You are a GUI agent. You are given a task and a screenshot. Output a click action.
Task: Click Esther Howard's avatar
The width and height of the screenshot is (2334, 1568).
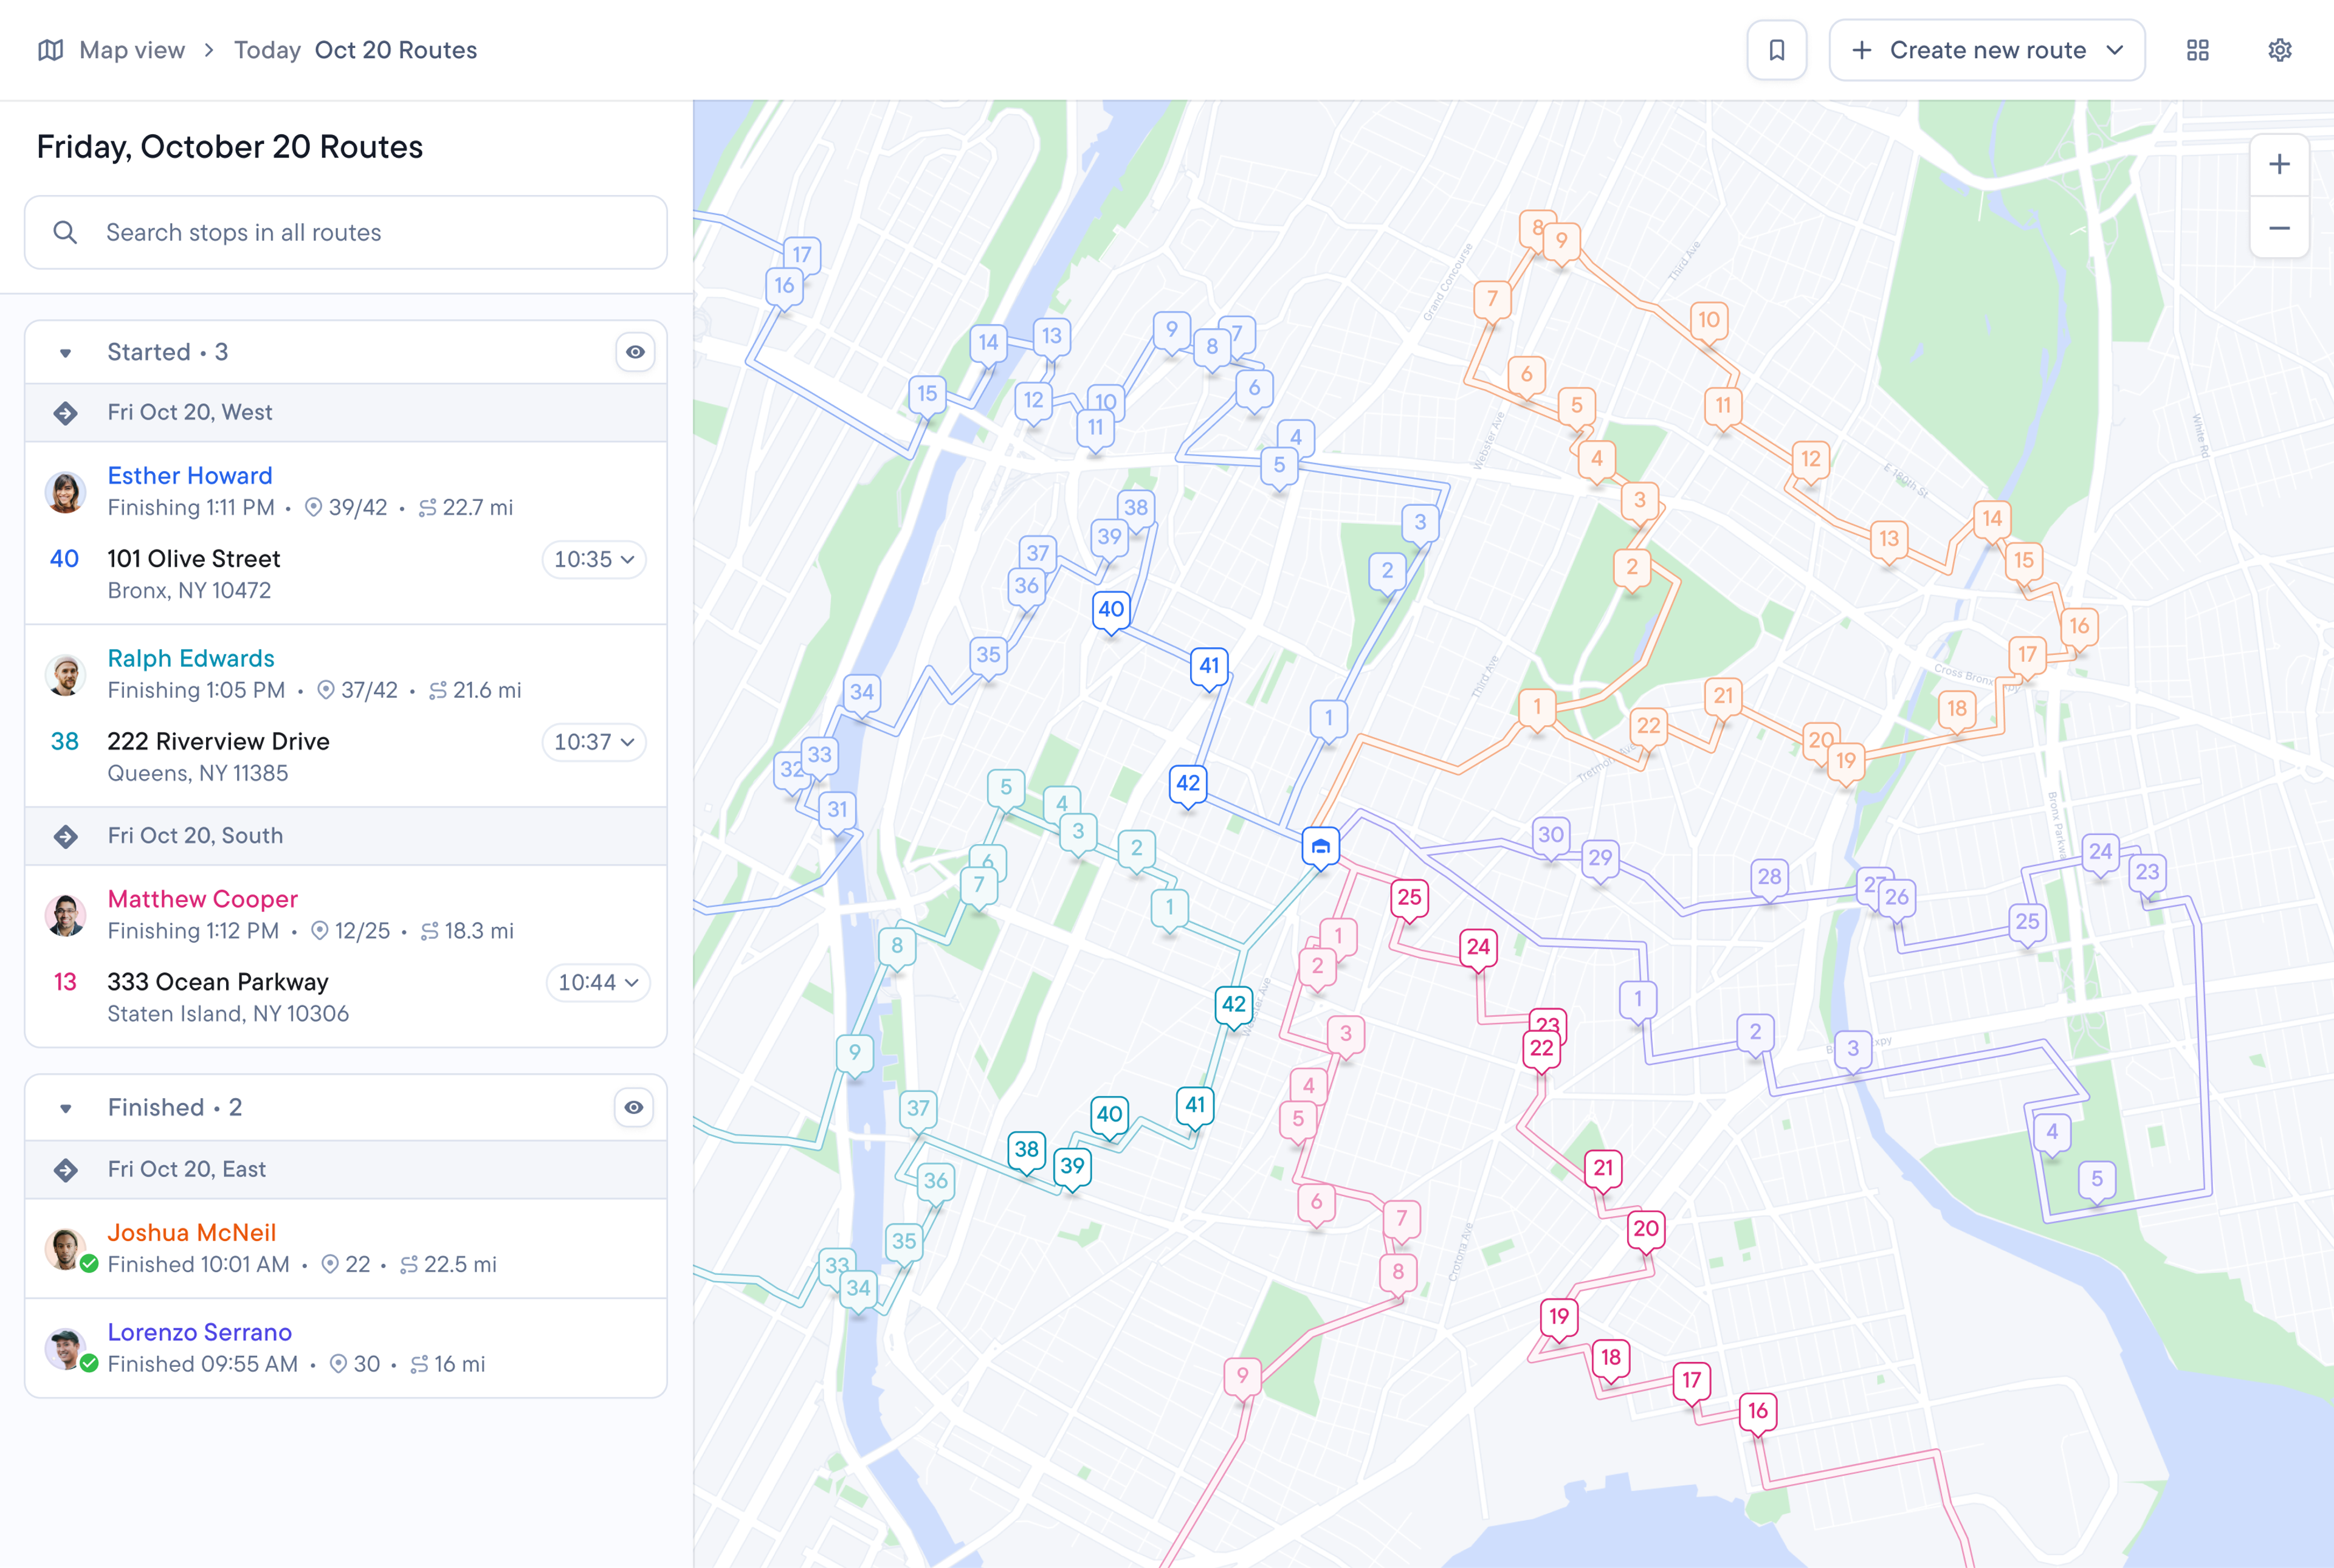(65, 492)
